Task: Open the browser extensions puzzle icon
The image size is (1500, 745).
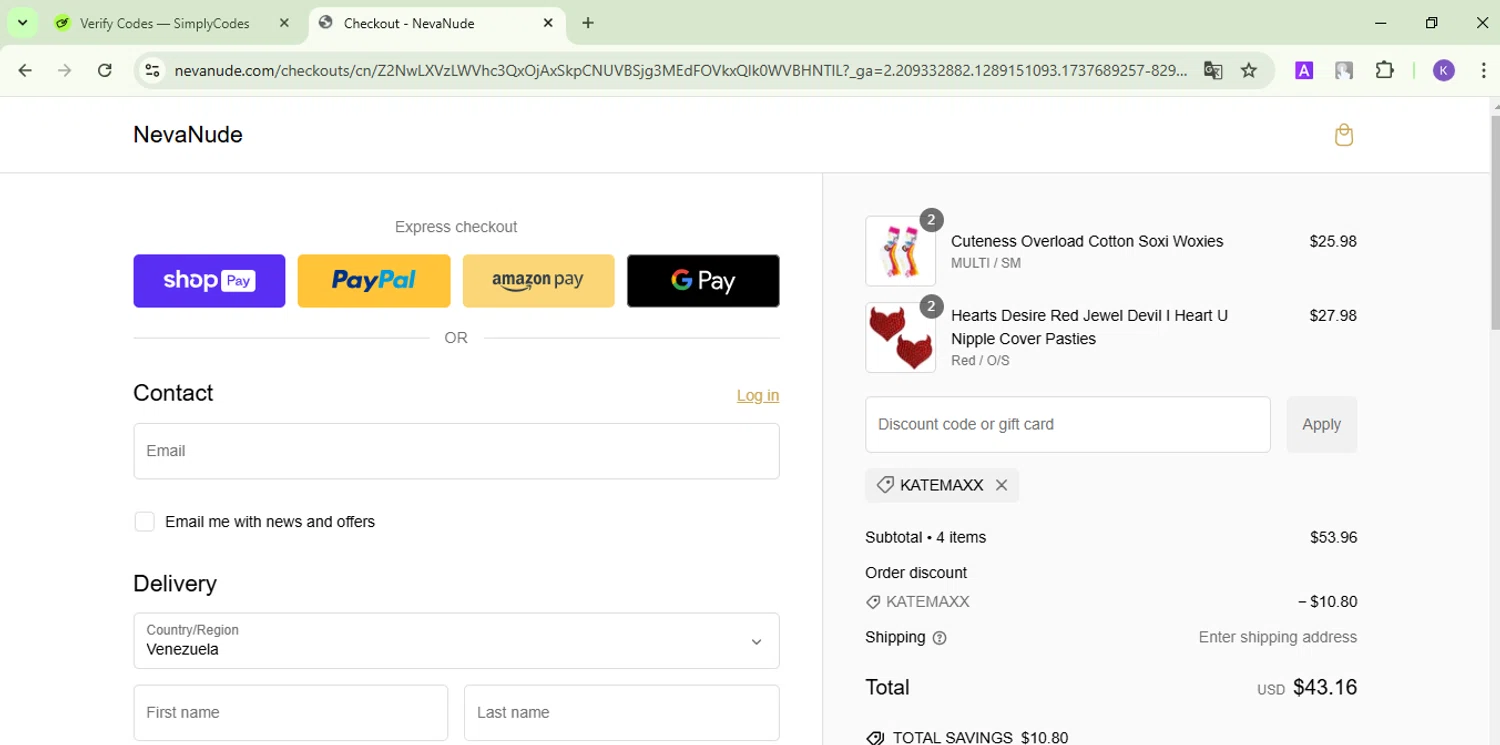Action: [1384, 70]
